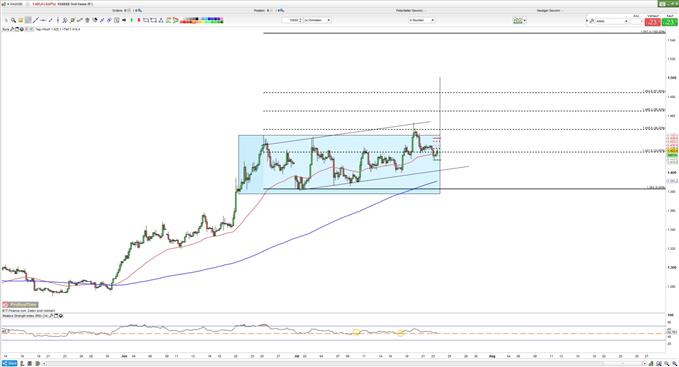Open RSI indicator settings wrench icon

click(x=51, y=316)
